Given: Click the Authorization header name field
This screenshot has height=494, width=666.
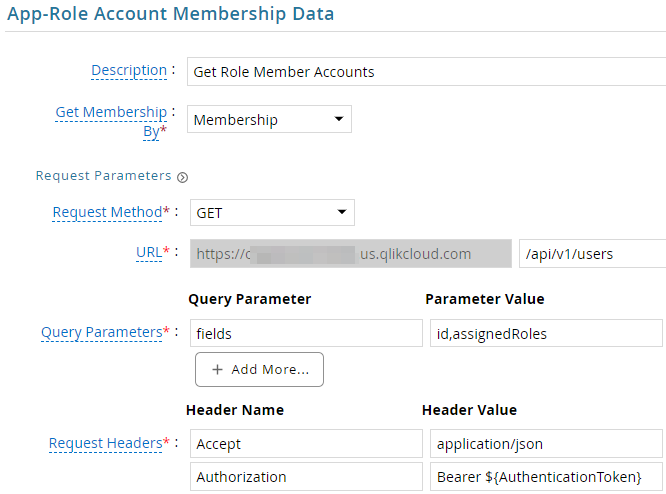Looking at the screenshot, I should pyautogui.click(x=306, y=477).
